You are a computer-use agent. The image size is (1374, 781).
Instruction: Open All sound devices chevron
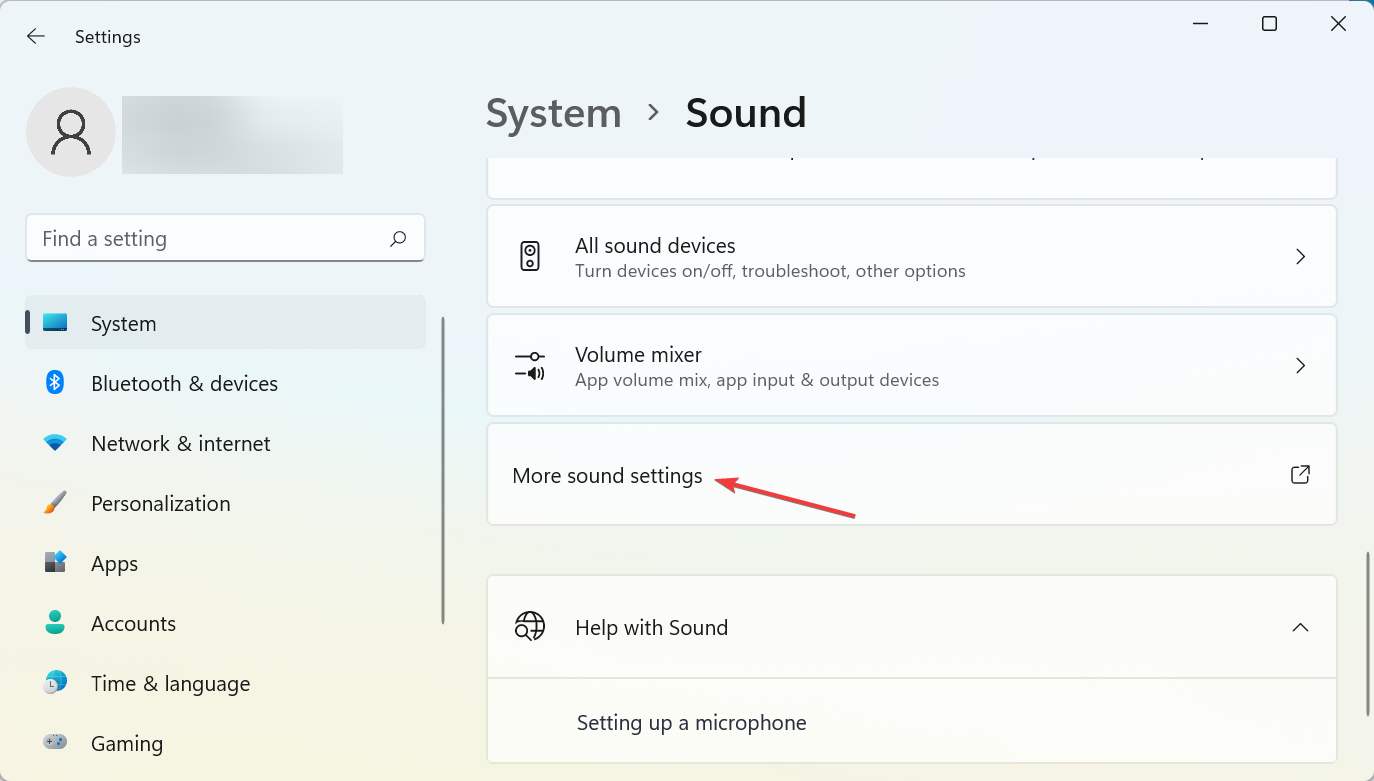point(1300,257)
